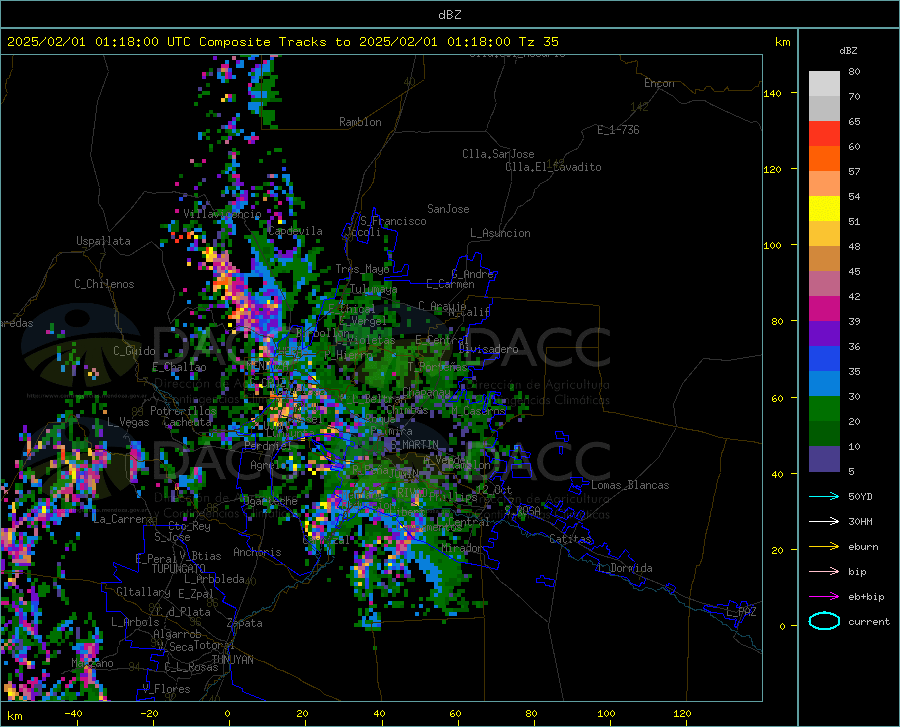Click the L_Vegas place label
This screenshot has width=900, height=727.
(x=128, y=422)
